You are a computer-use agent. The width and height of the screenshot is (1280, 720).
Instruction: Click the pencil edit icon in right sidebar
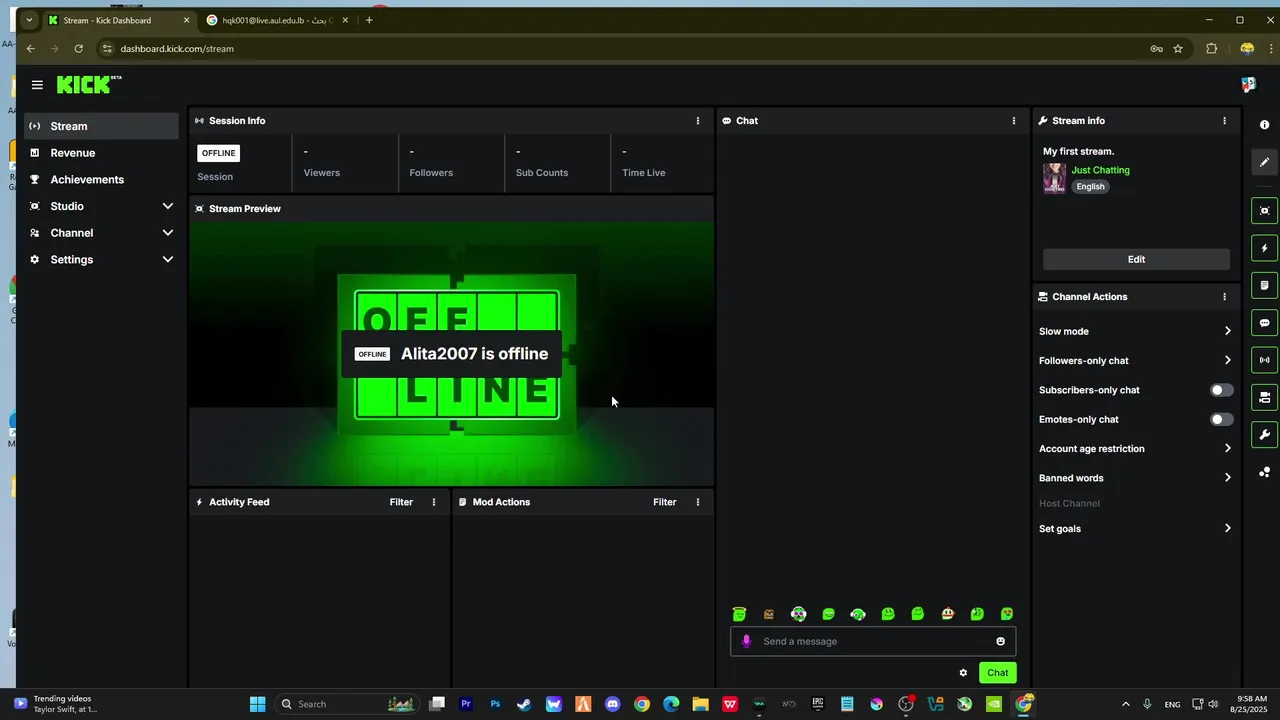pos(1264,162)
